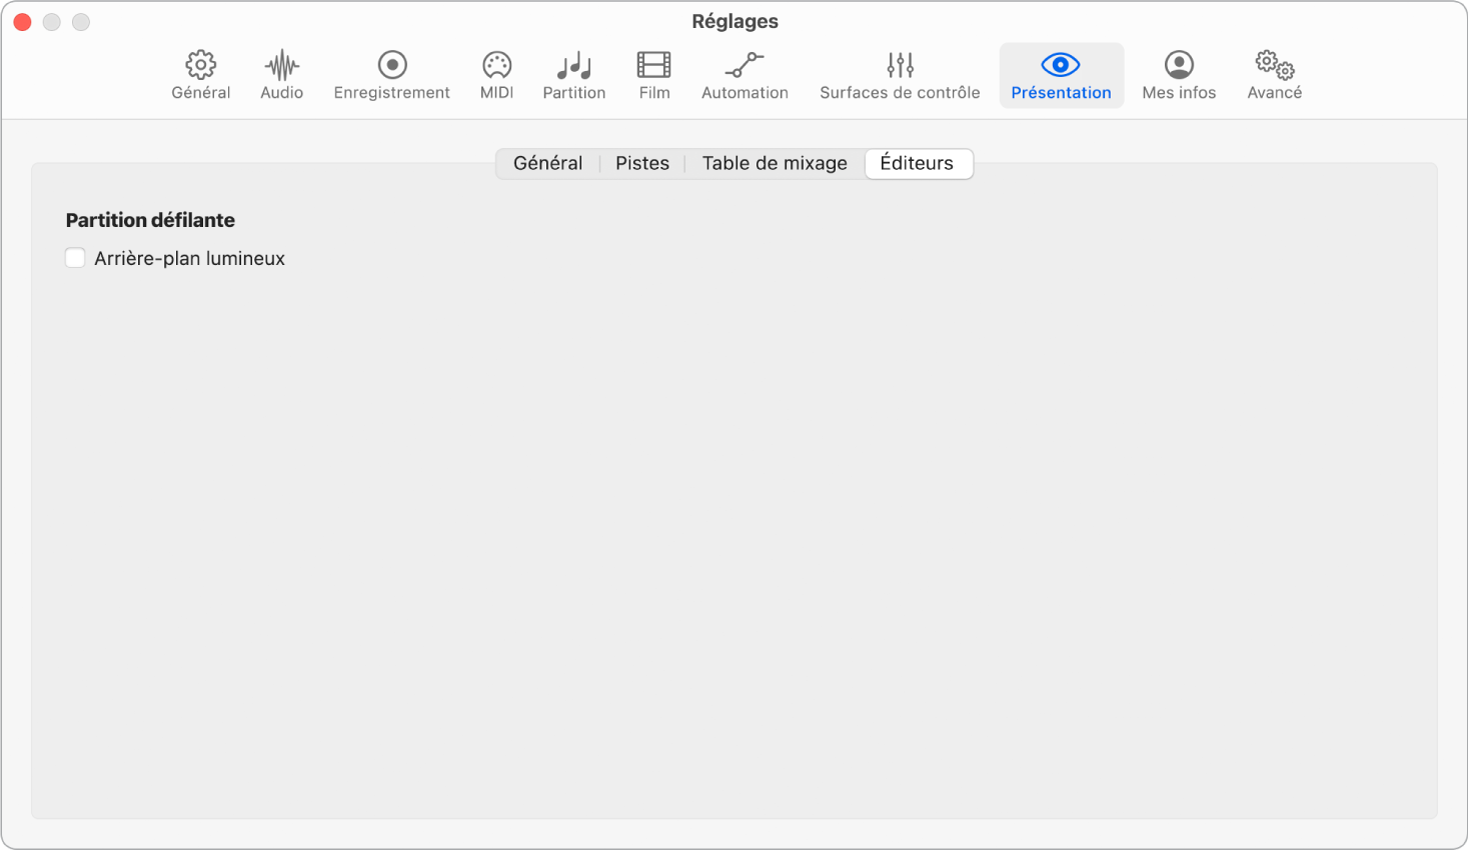Open the Mes infos profile pane
The image size is (1468, 851).
[1179, 66]
